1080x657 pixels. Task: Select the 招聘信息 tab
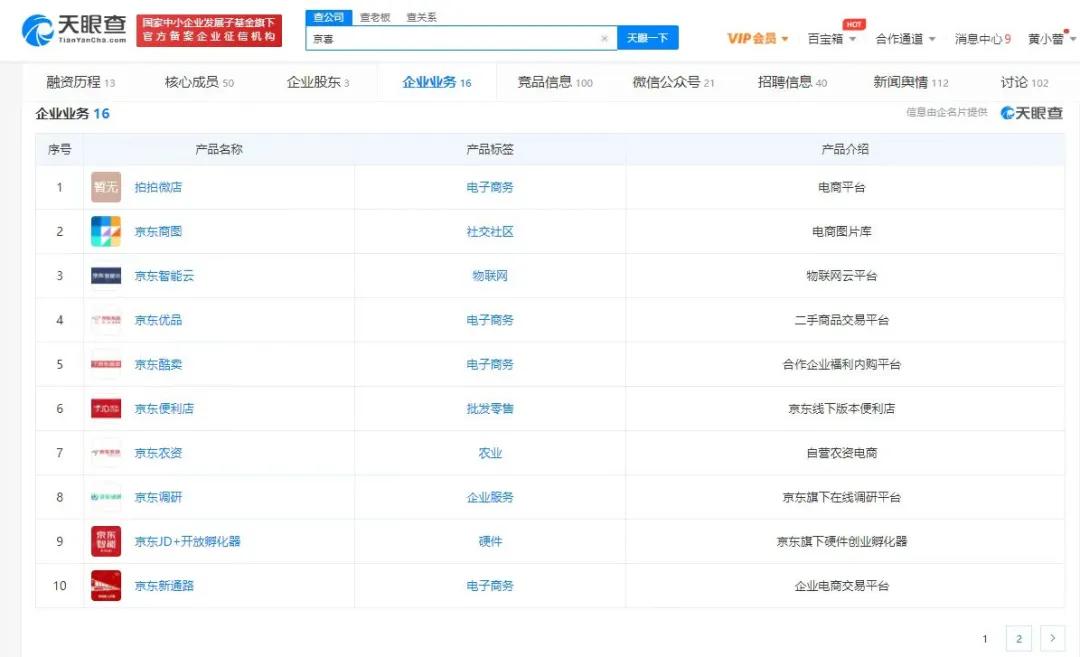[792, 82]
